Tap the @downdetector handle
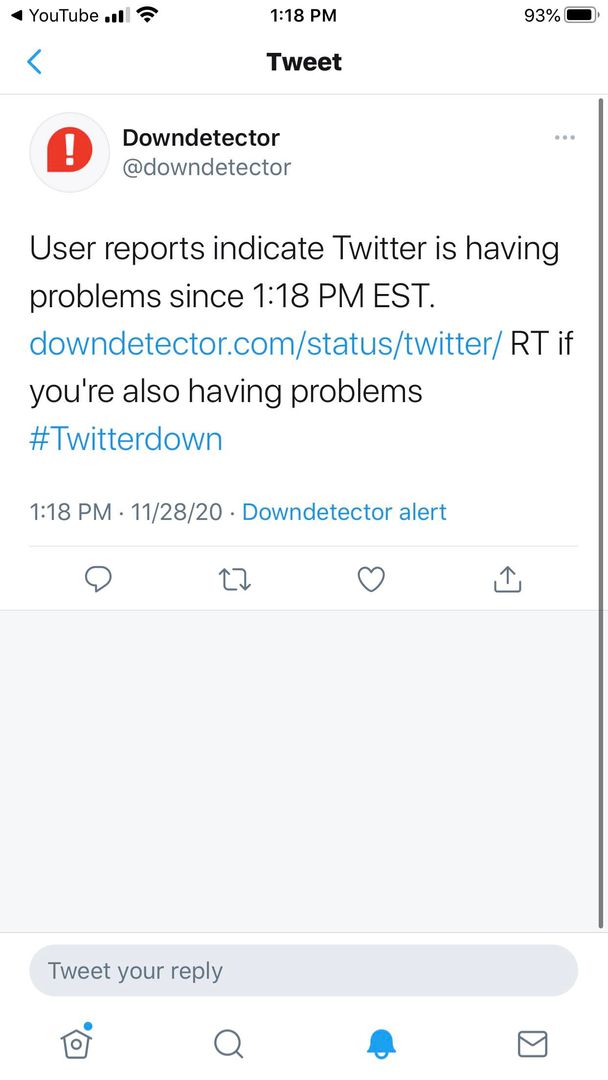The image size is (608, 1080). point(206,168)
